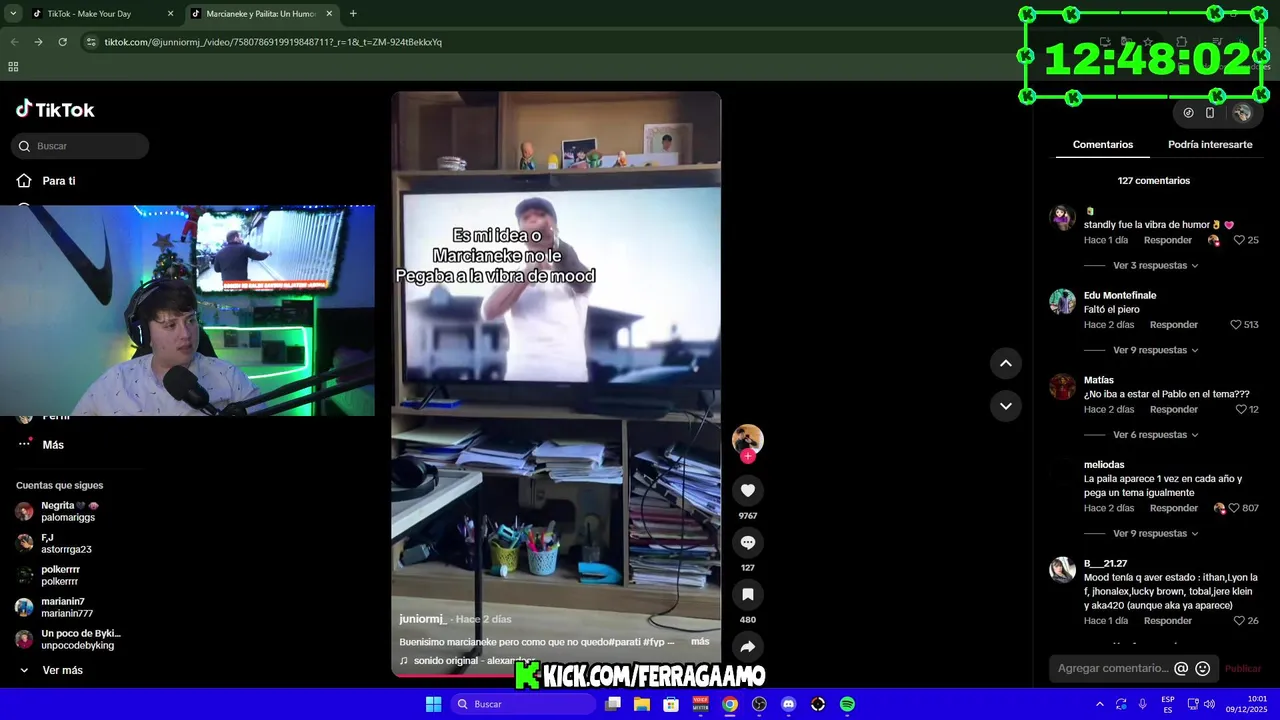The image size is (1280, 720).
Task: Go back in Chrome
Action: (14, 42)
